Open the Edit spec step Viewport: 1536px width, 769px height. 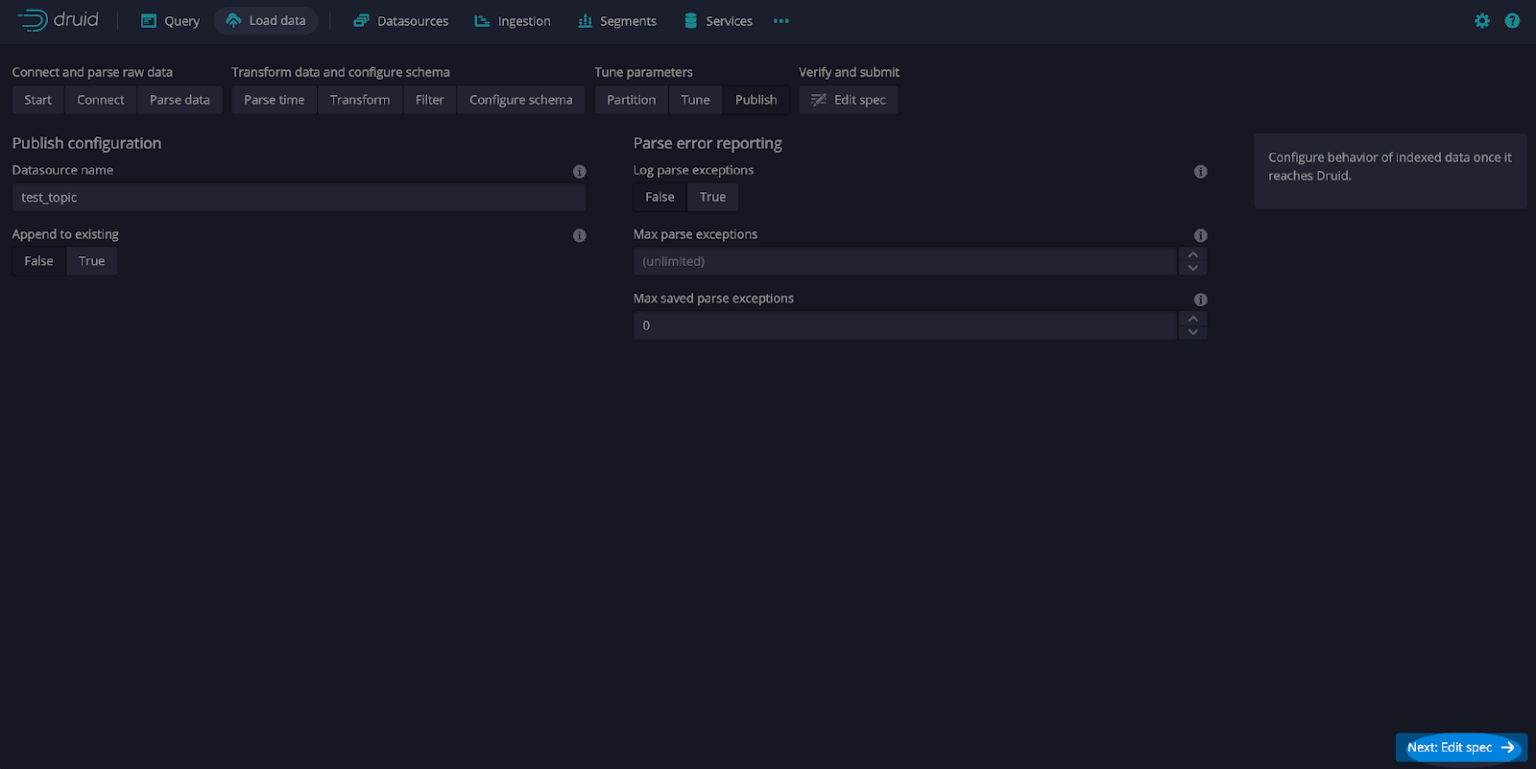(848, 100)
